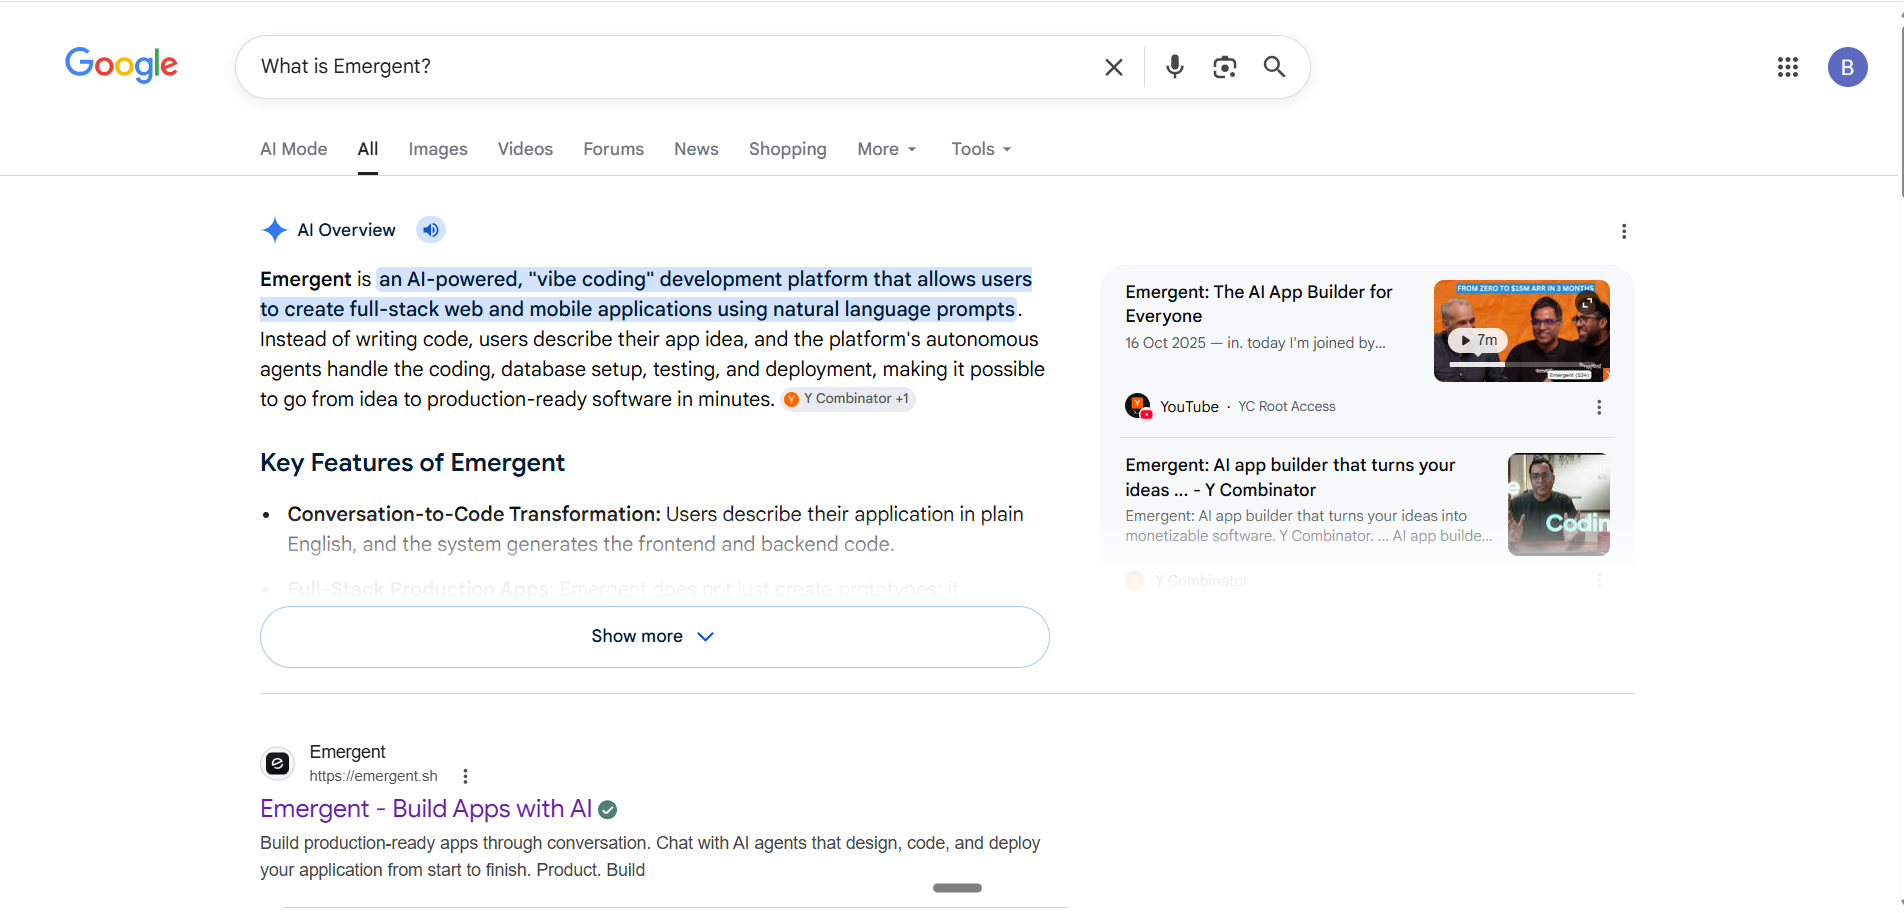Switch to News tab
This screenshot has height=913, width=1904.
coord(696,149)
